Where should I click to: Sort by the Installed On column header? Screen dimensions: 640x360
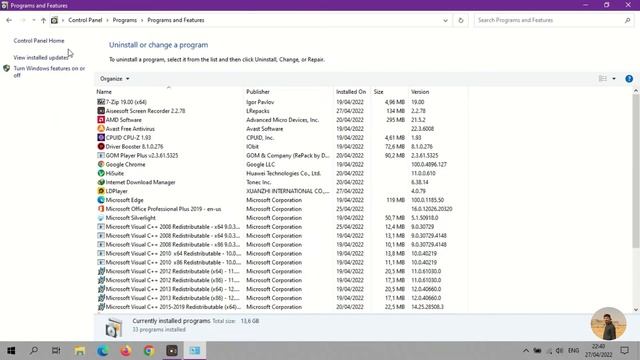pos(351,92)
